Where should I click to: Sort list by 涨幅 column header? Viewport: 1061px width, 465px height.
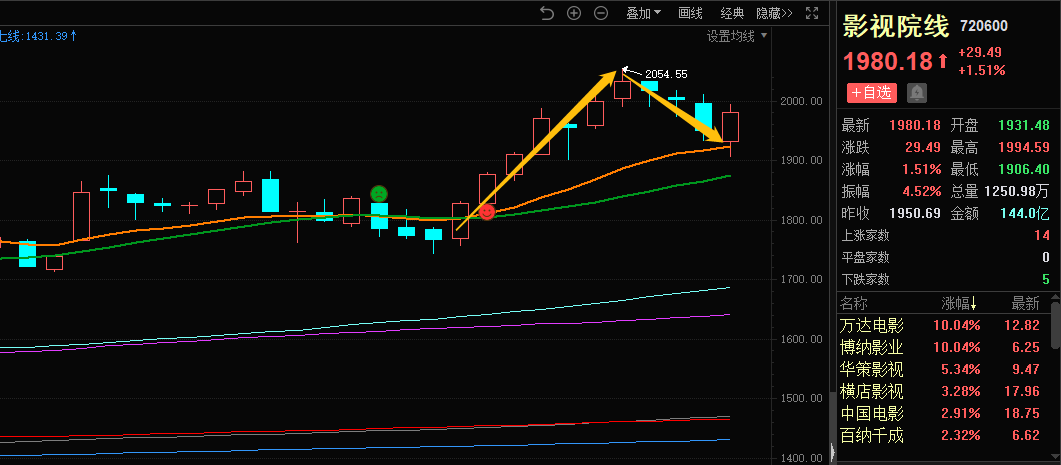960,303
